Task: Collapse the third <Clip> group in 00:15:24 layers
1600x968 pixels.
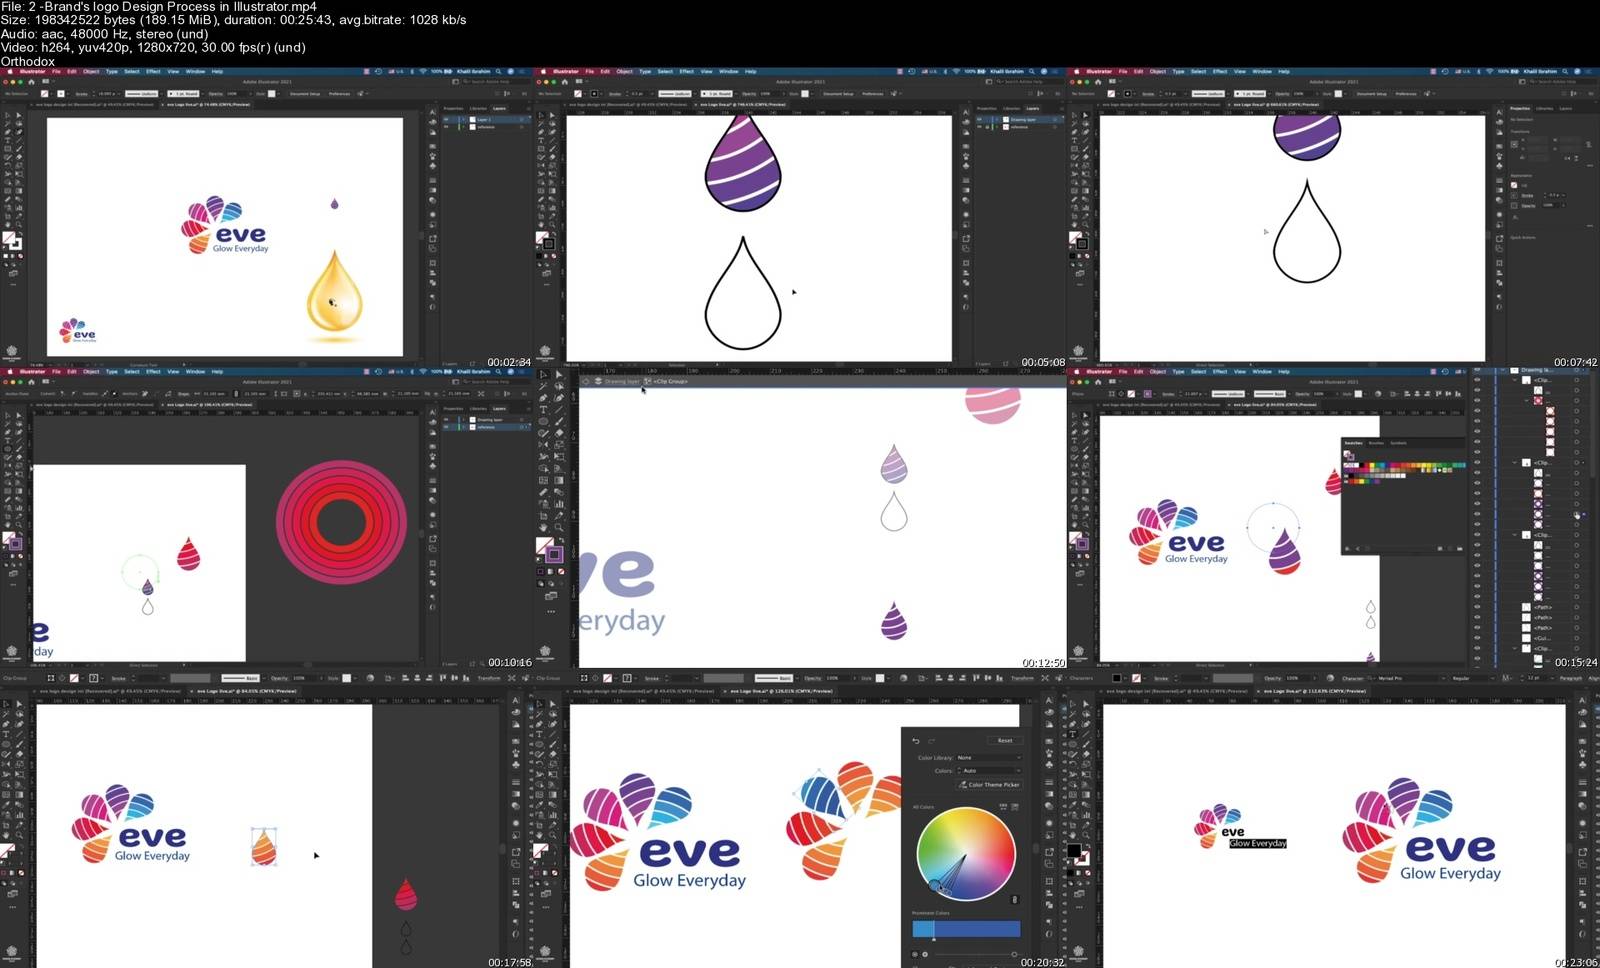Action: [1515, 535]
